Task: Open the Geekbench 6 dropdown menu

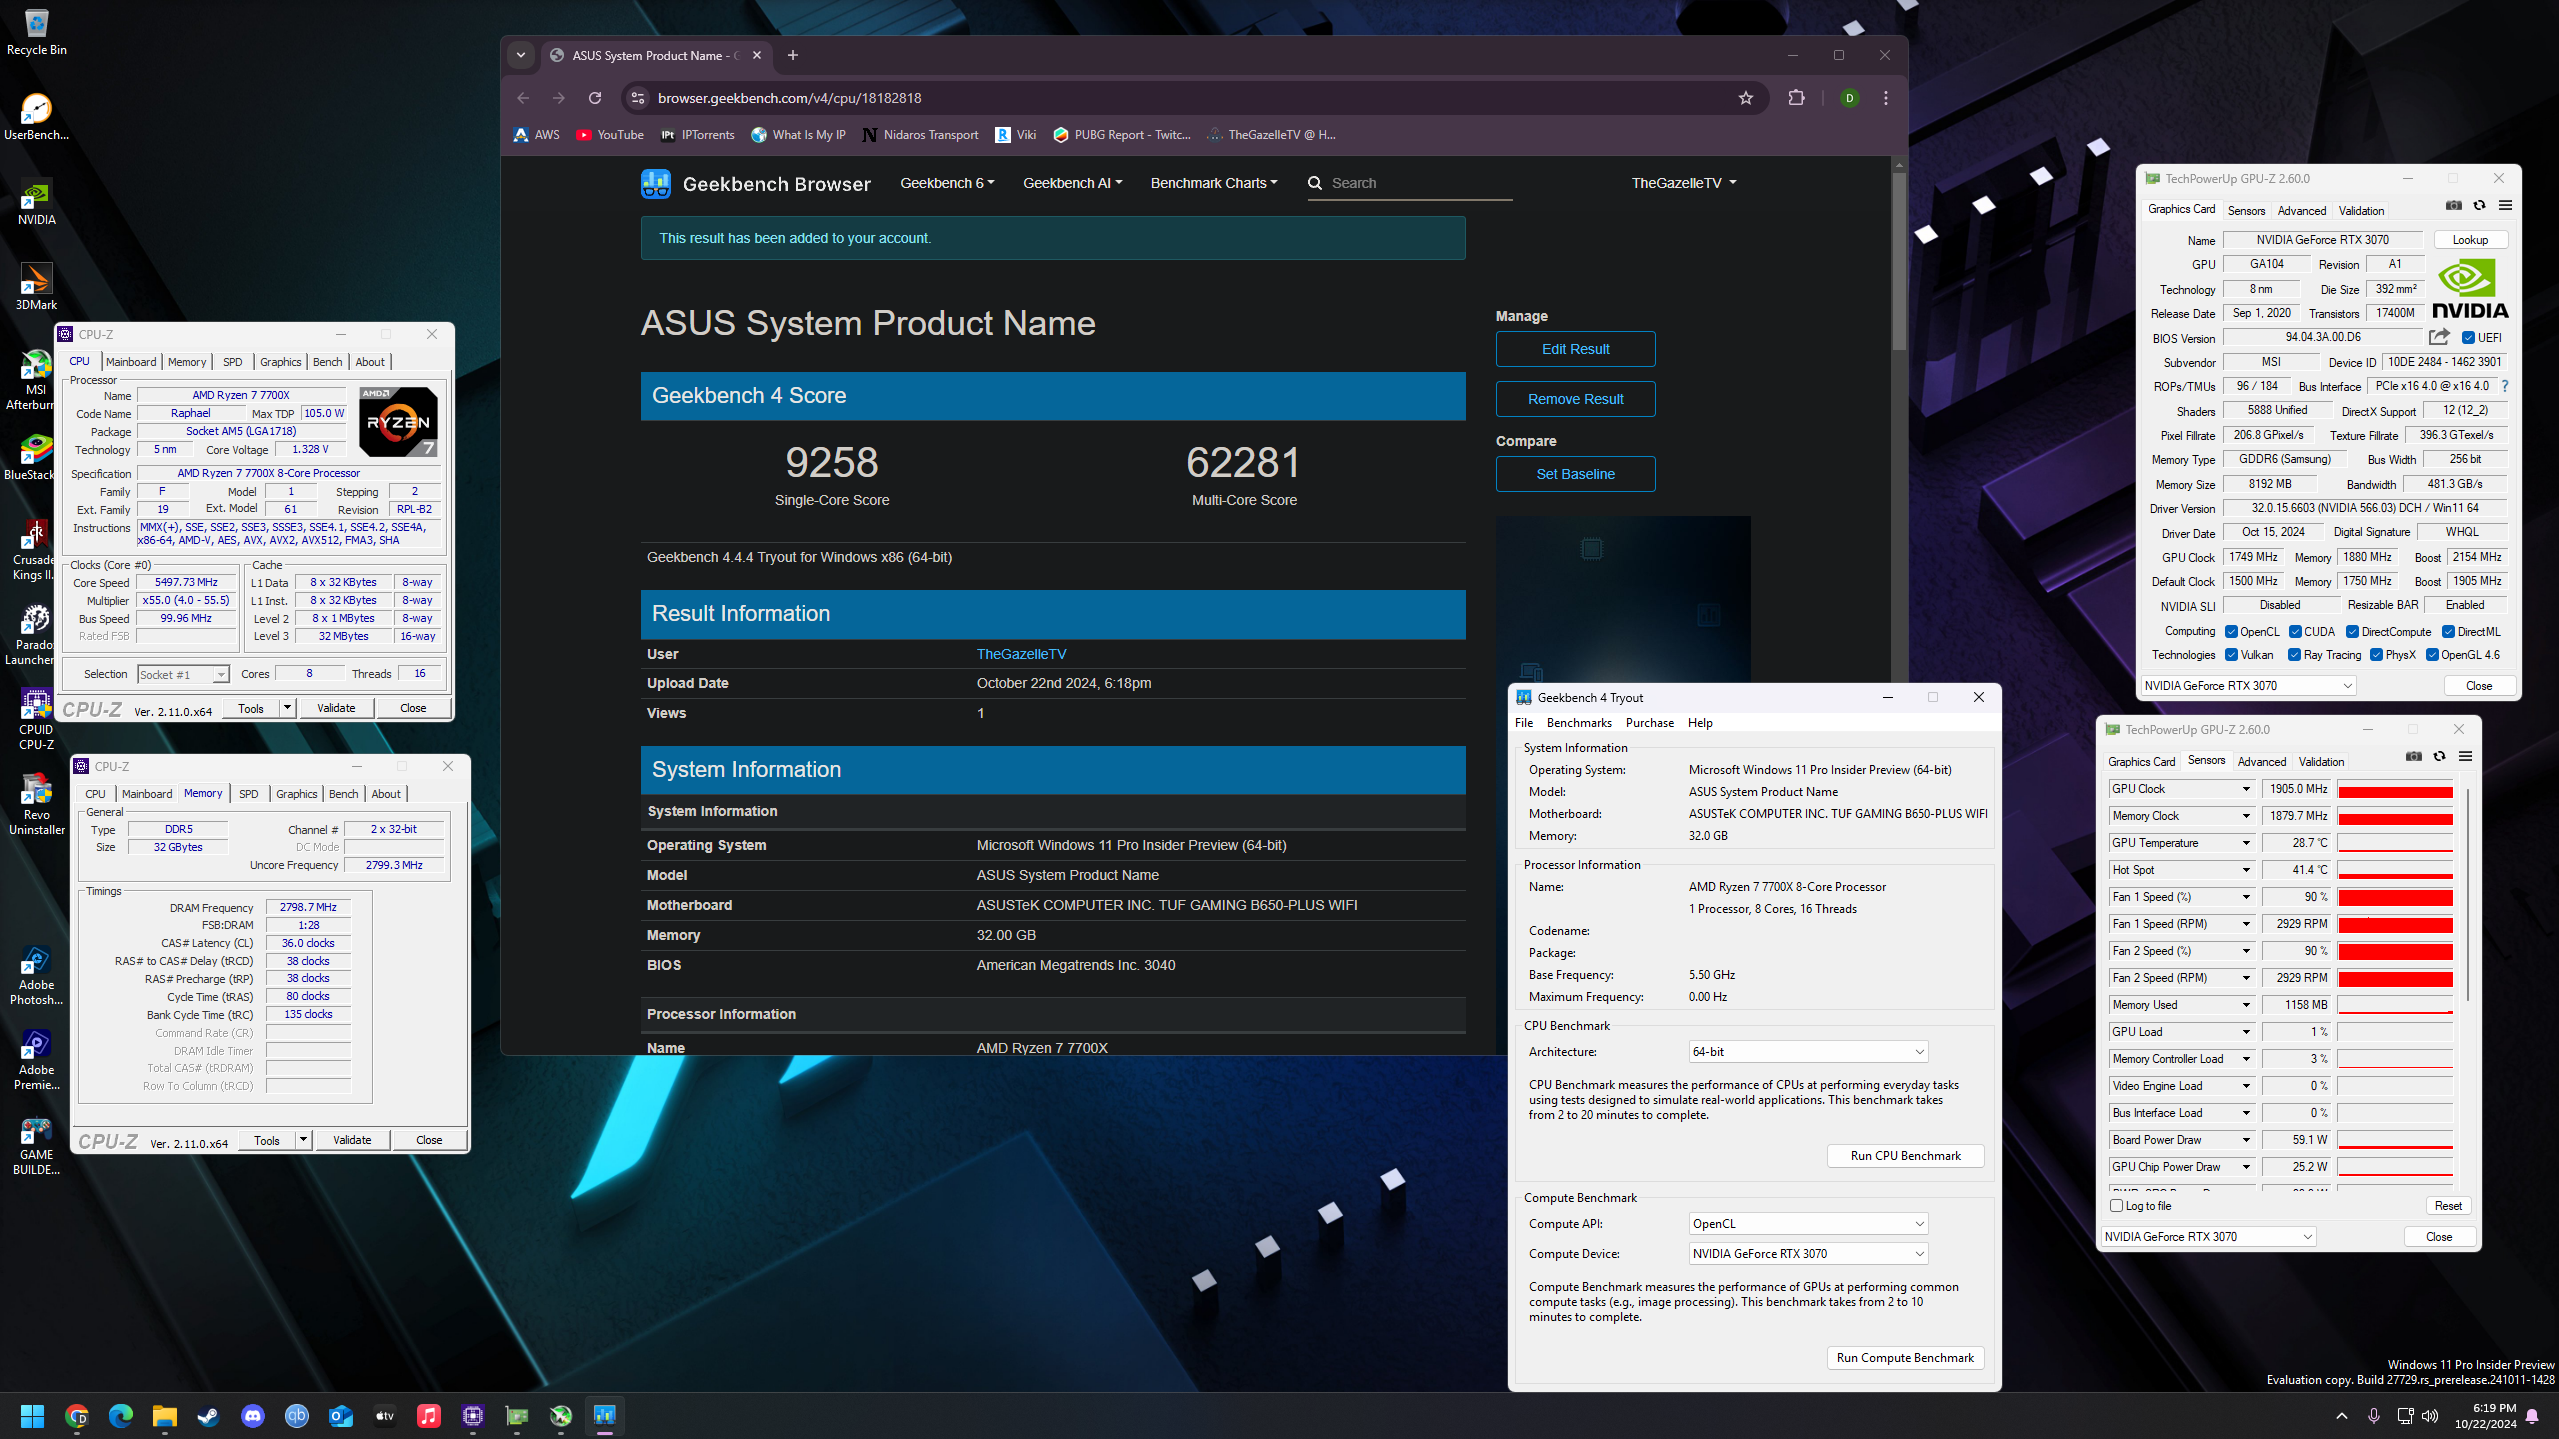Action: [947, 183]
